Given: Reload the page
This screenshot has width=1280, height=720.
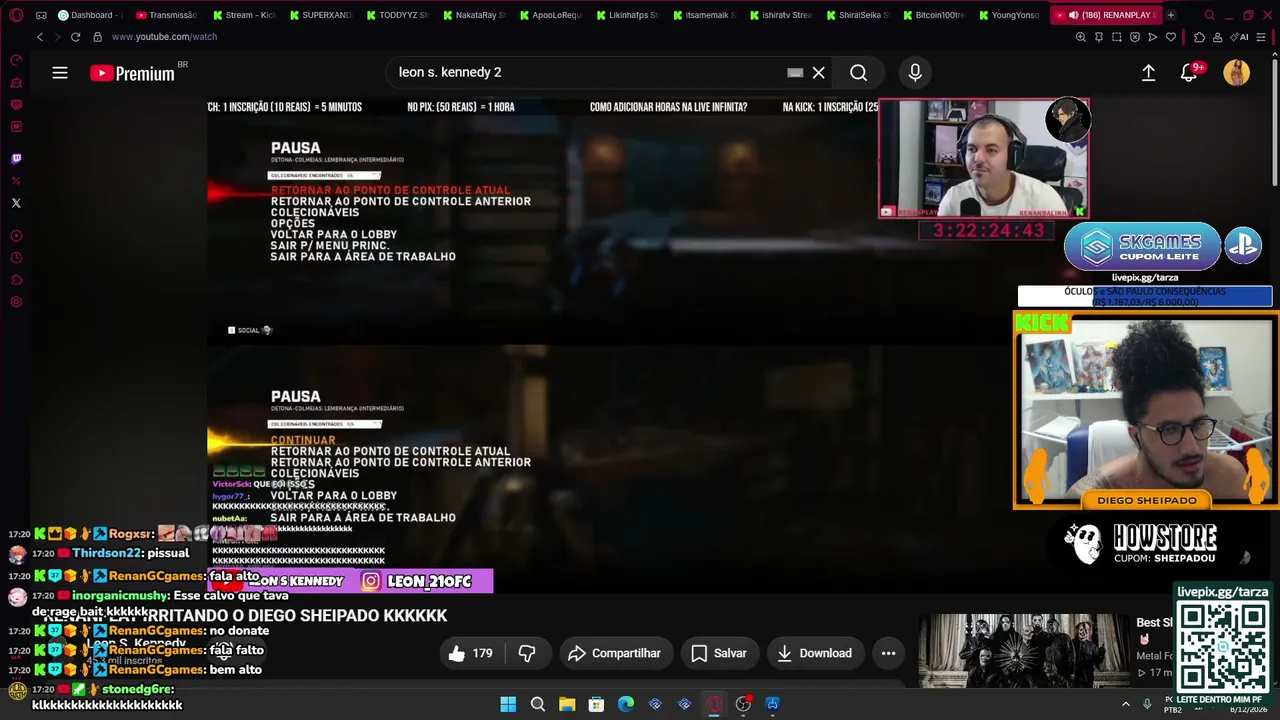Looking at the screenshot, I should coord(75,37).
